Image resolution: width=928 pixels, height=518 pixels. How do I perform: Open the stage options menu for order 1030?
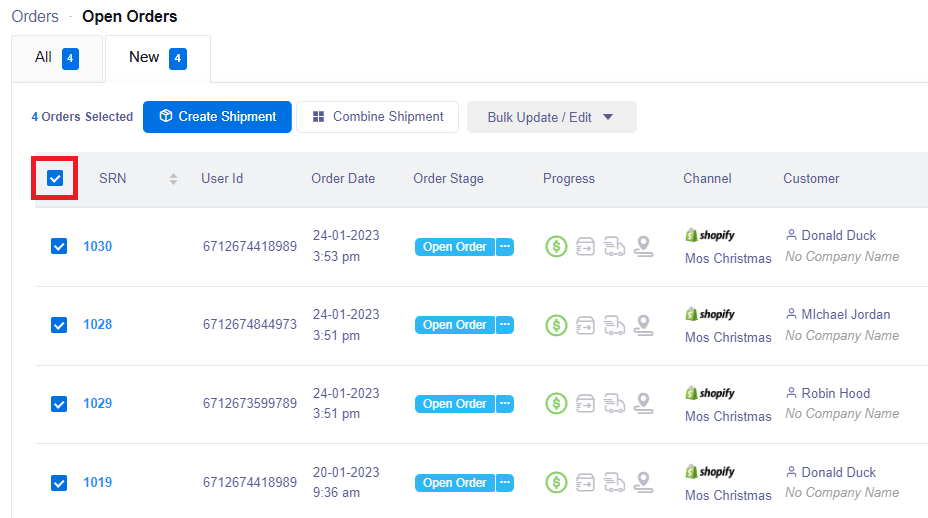tap(505, 246)
